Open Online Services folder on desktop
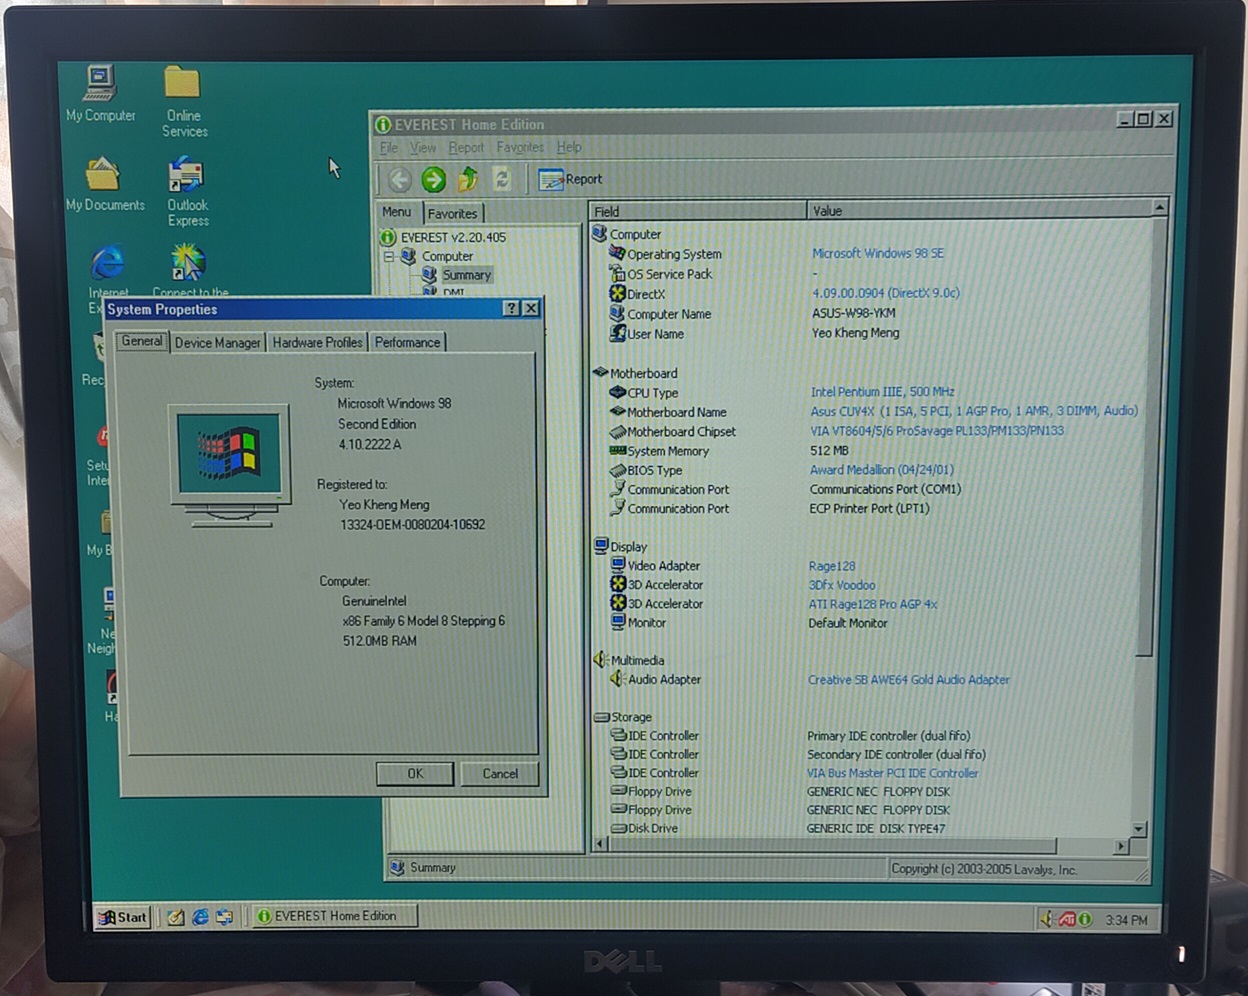The width and height of the screenshot is (1248, 996). [184, 101]
